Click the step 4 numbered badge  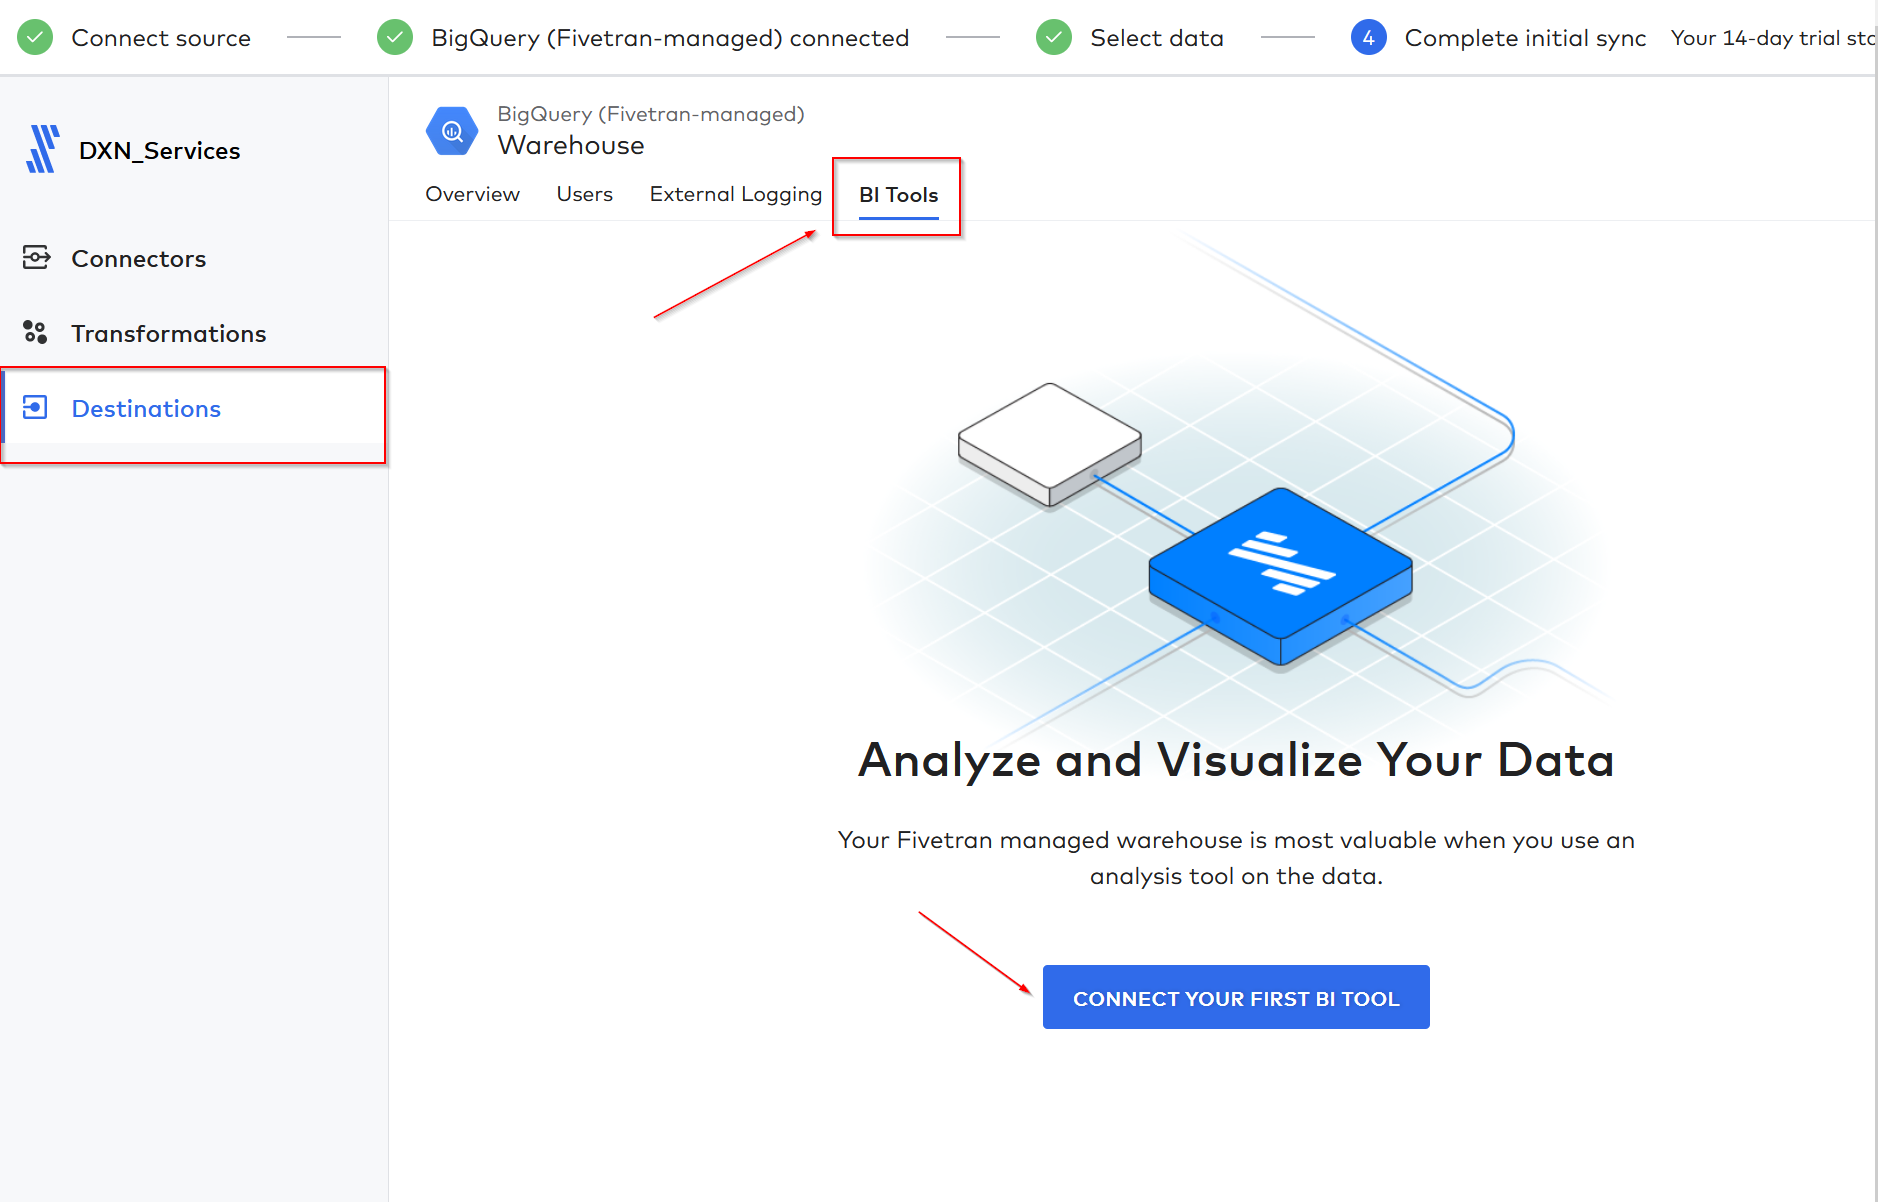pos(1368,36)
